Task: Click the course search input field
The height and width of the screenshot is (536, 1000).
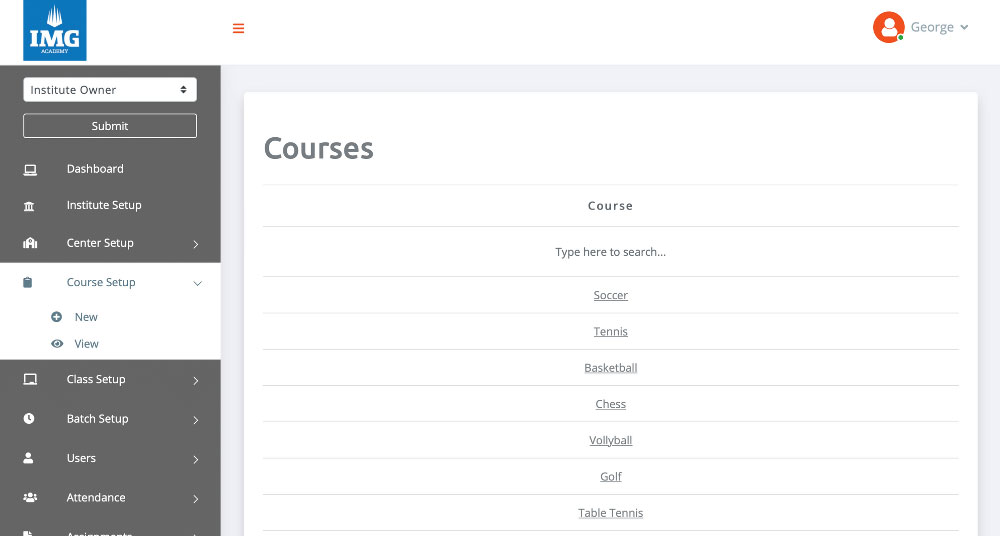Action: pyautogui.click(x=610, y=252)
